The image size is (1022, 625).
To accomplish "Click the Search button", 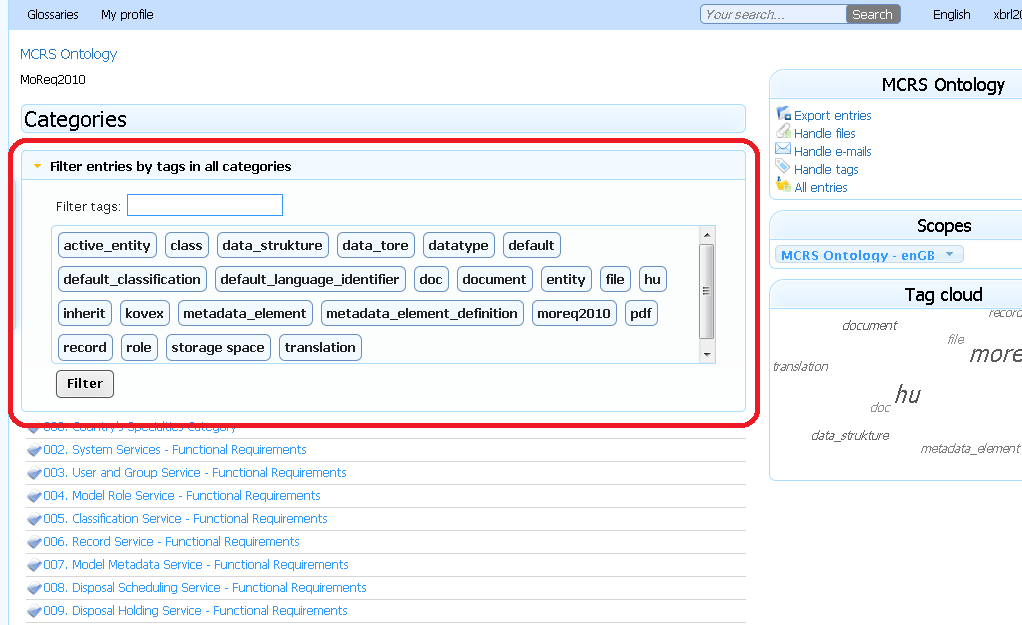I will [x=873, y=14].
